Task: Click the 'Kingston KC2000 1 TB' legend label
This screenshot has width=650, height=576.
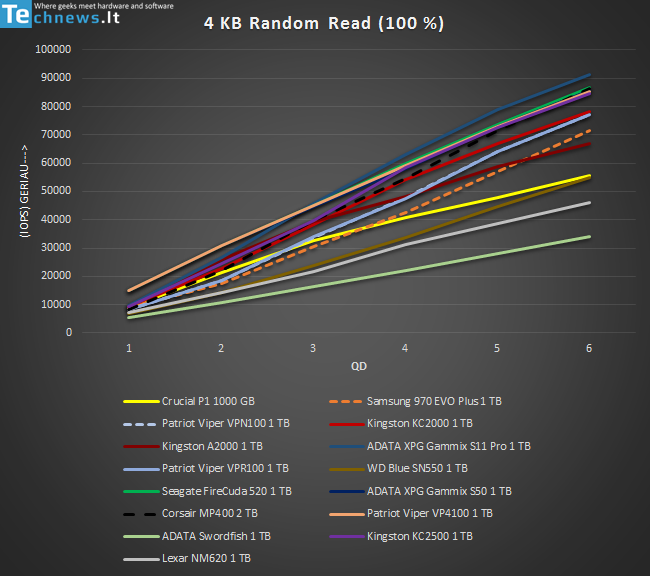Action: click(420, 423)
